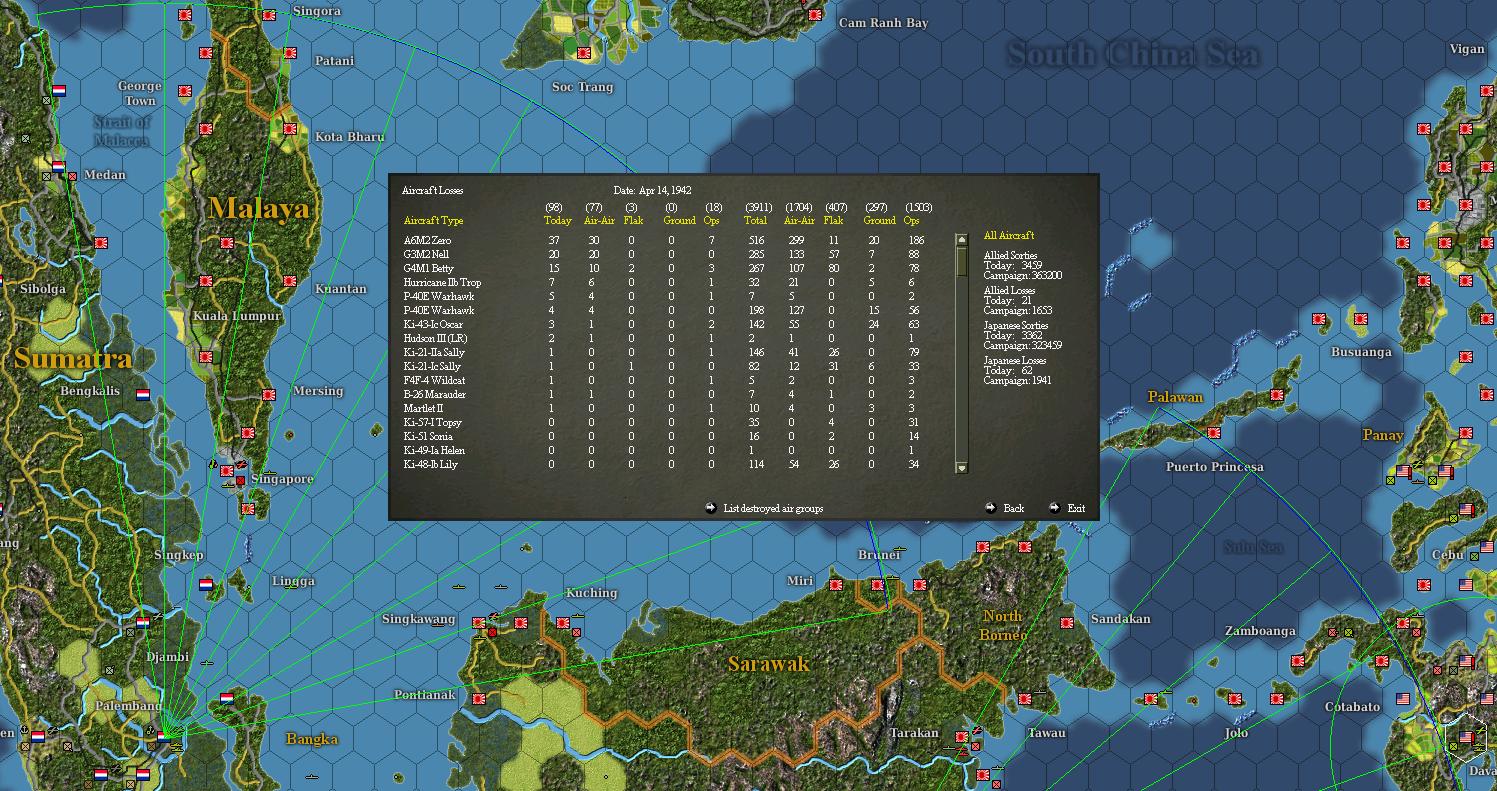
Task: Select the Hurricane IIb Trop row
Action: pyautogui.click(x=663, y=282)
